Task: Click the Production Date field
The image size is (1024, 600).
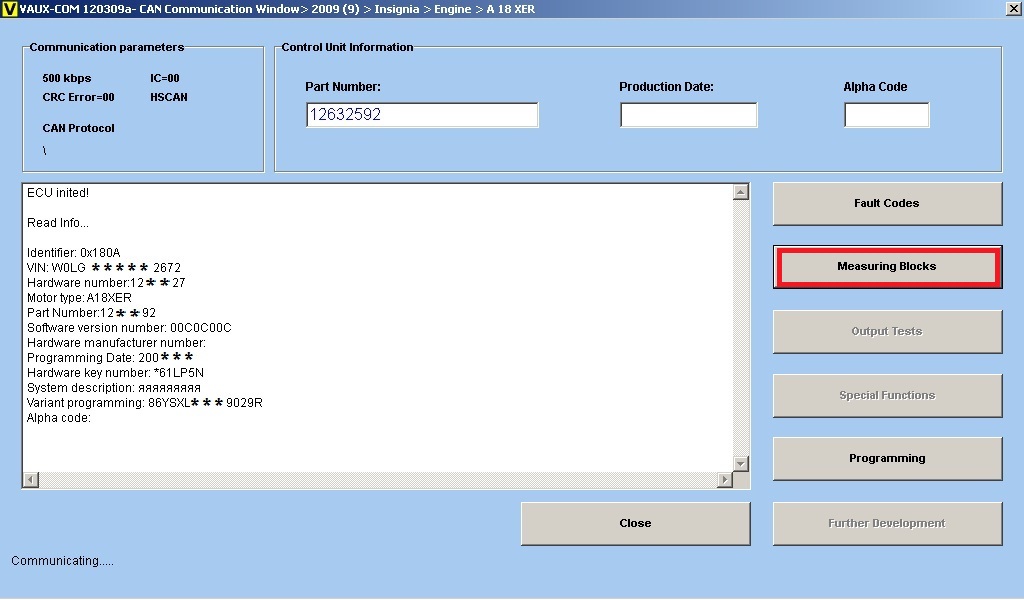Action: (688, 115)
